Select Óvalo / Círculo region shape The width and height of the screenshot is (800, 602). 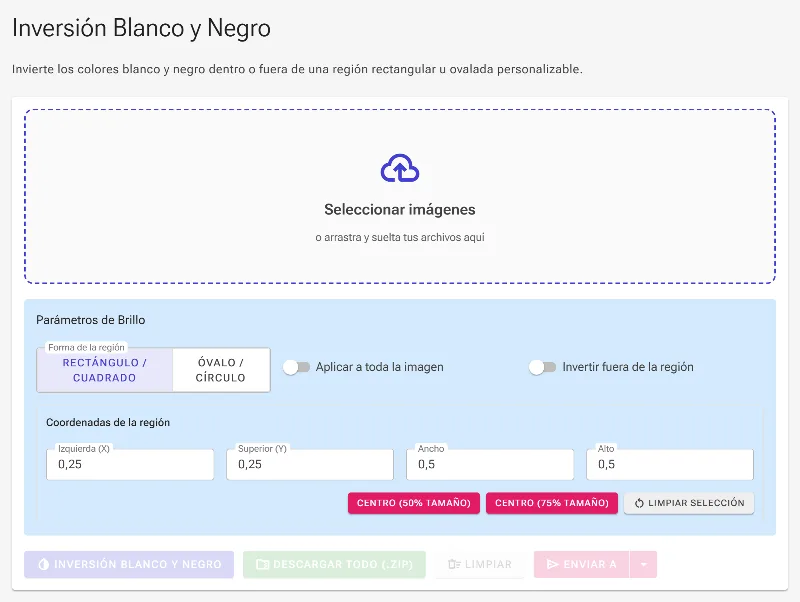[221, 370]
